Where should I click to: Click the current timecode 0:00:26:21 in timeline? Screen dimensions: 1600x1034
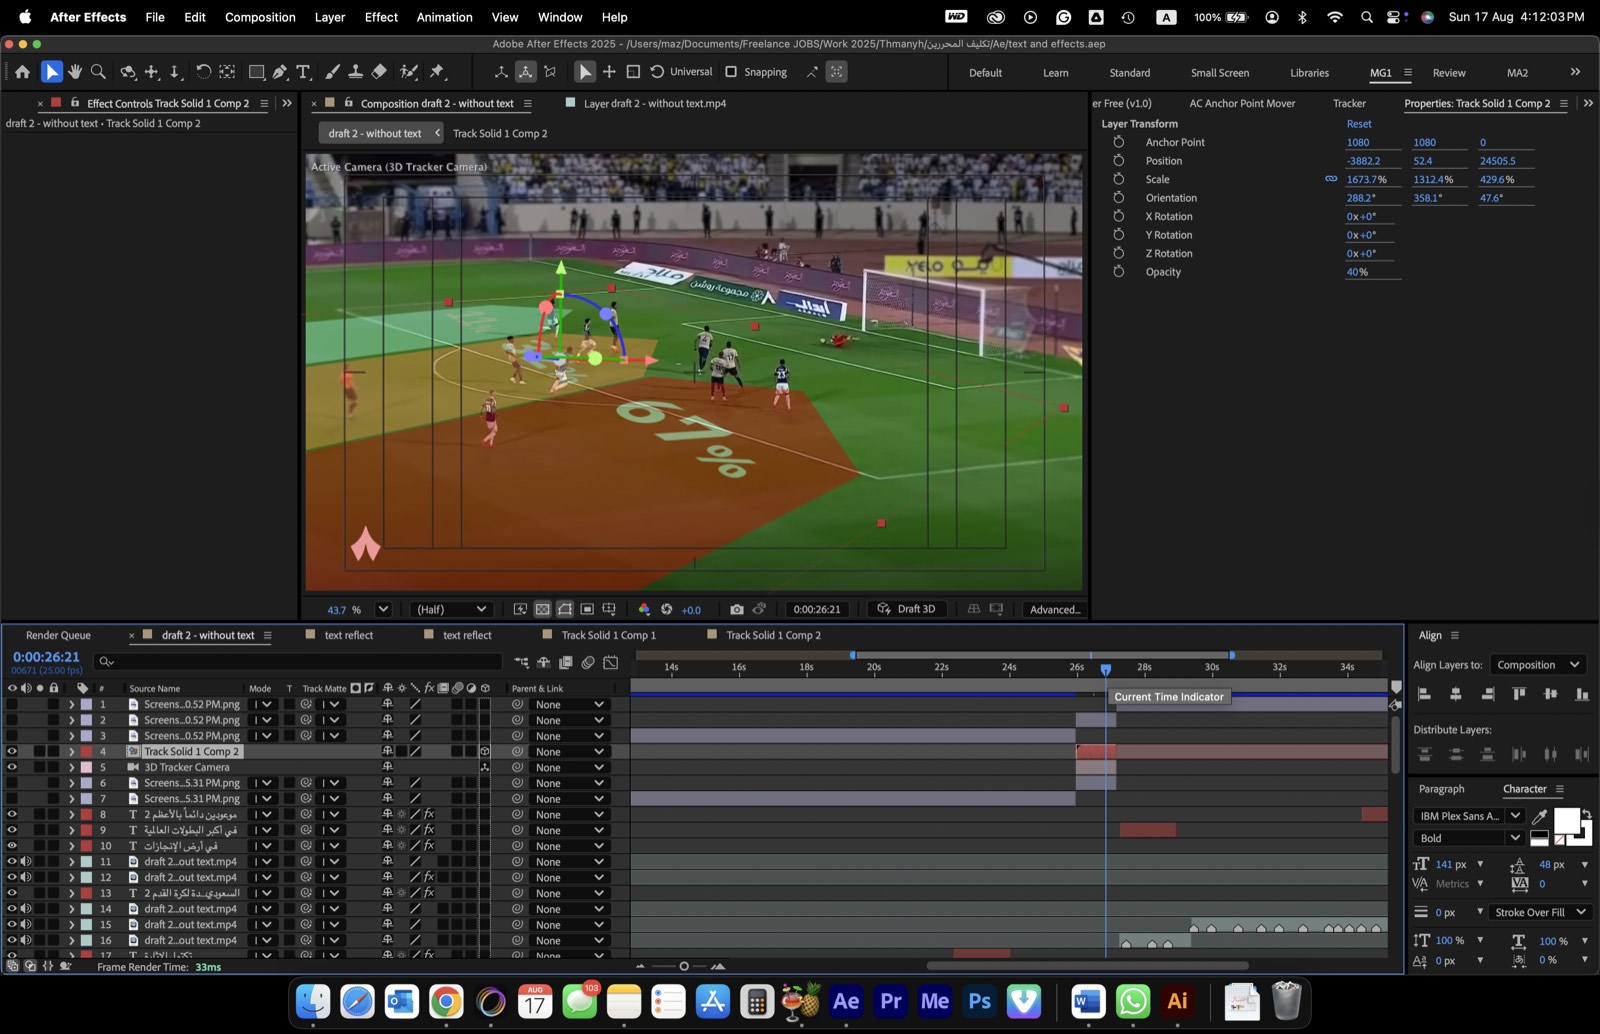[x=46, y=657]
